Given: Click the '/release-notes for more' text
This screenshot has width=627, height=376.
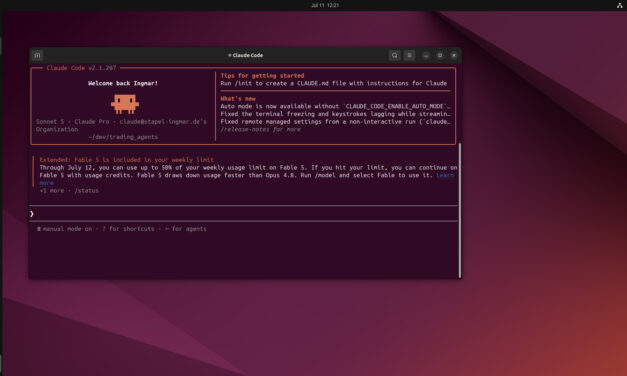Looking at the screenshot, I should point(260,129).
